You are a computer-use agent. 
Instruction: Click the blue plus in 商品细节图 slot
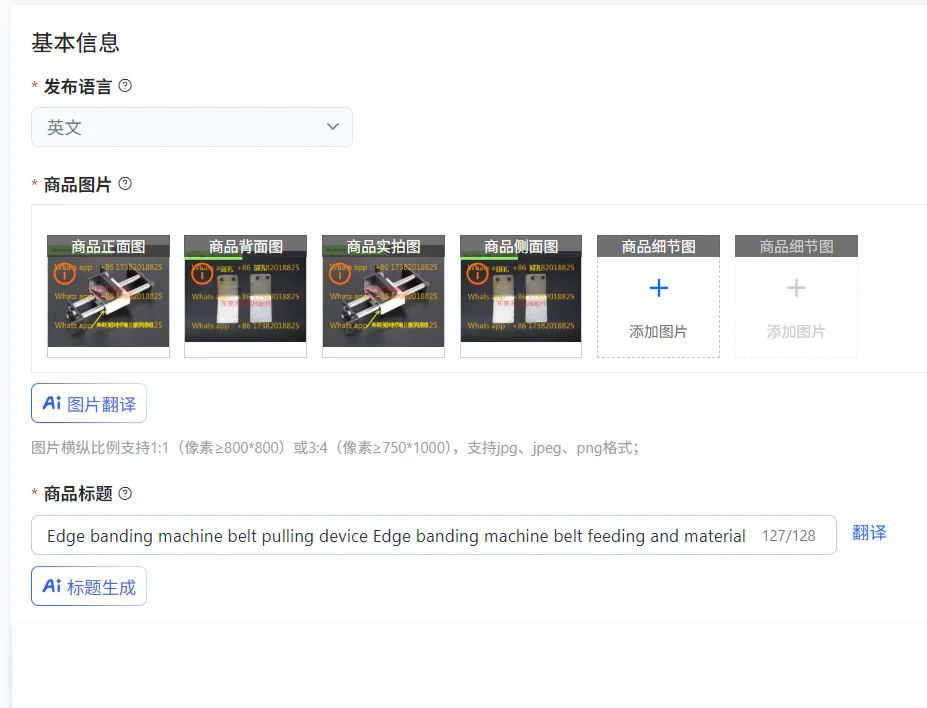coord(659,288)
